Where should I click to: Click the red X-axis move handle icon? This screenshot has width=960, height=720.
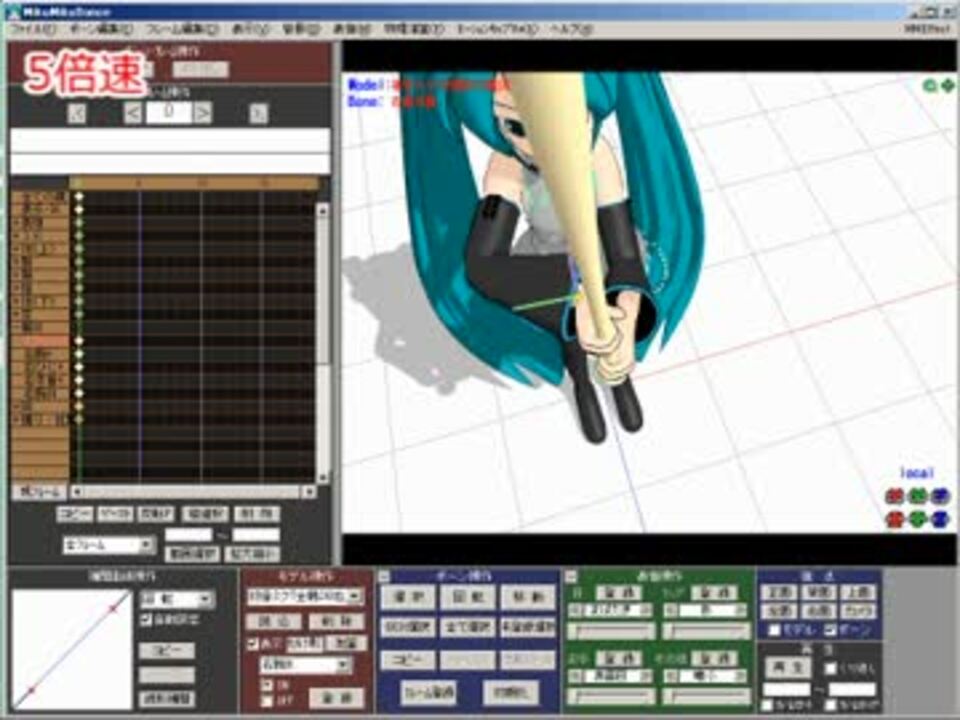tap(895, 520)
